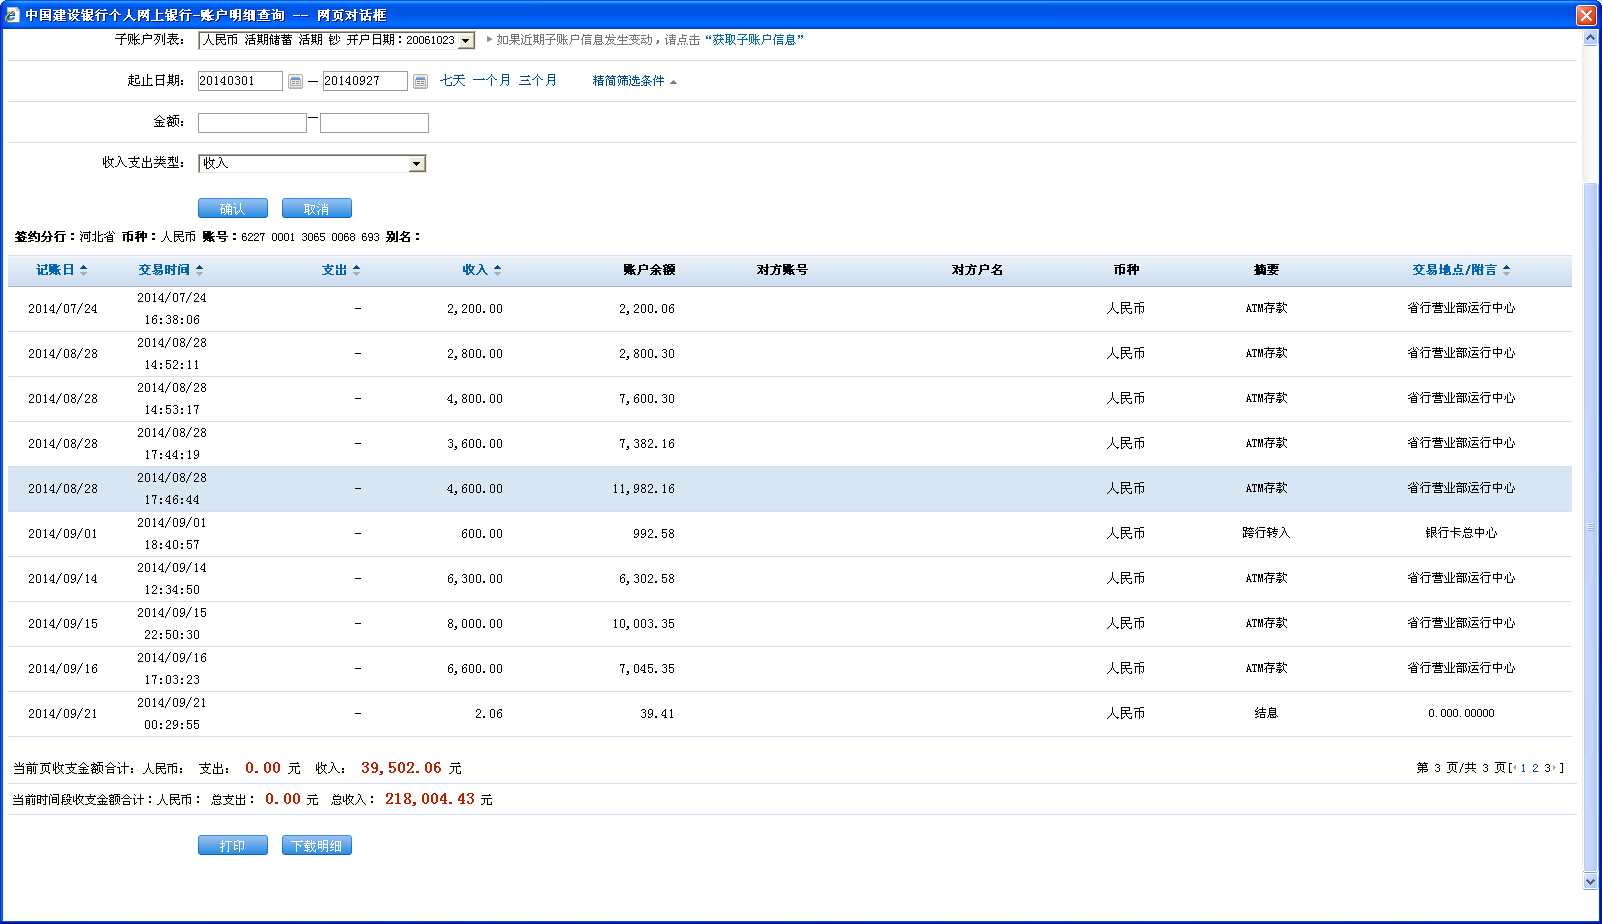
Task: Open the start date calendar picker
Action: 295,81
